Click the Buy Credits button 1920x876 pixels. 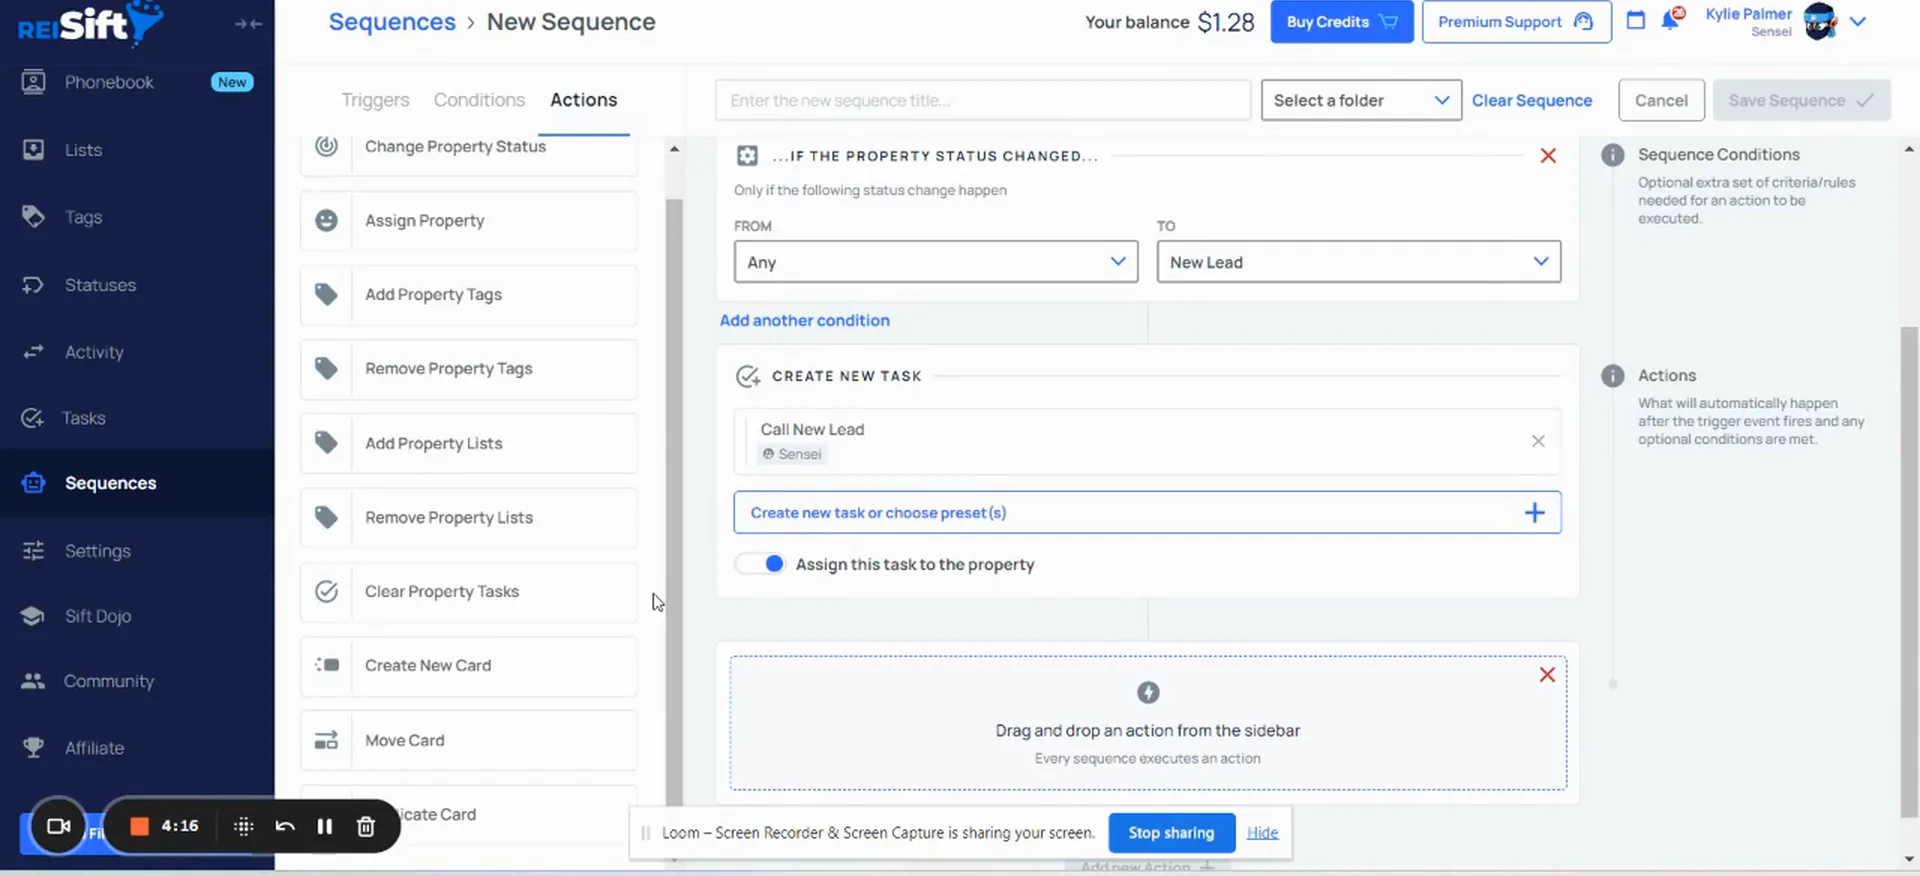click(x=1342, y=22)
